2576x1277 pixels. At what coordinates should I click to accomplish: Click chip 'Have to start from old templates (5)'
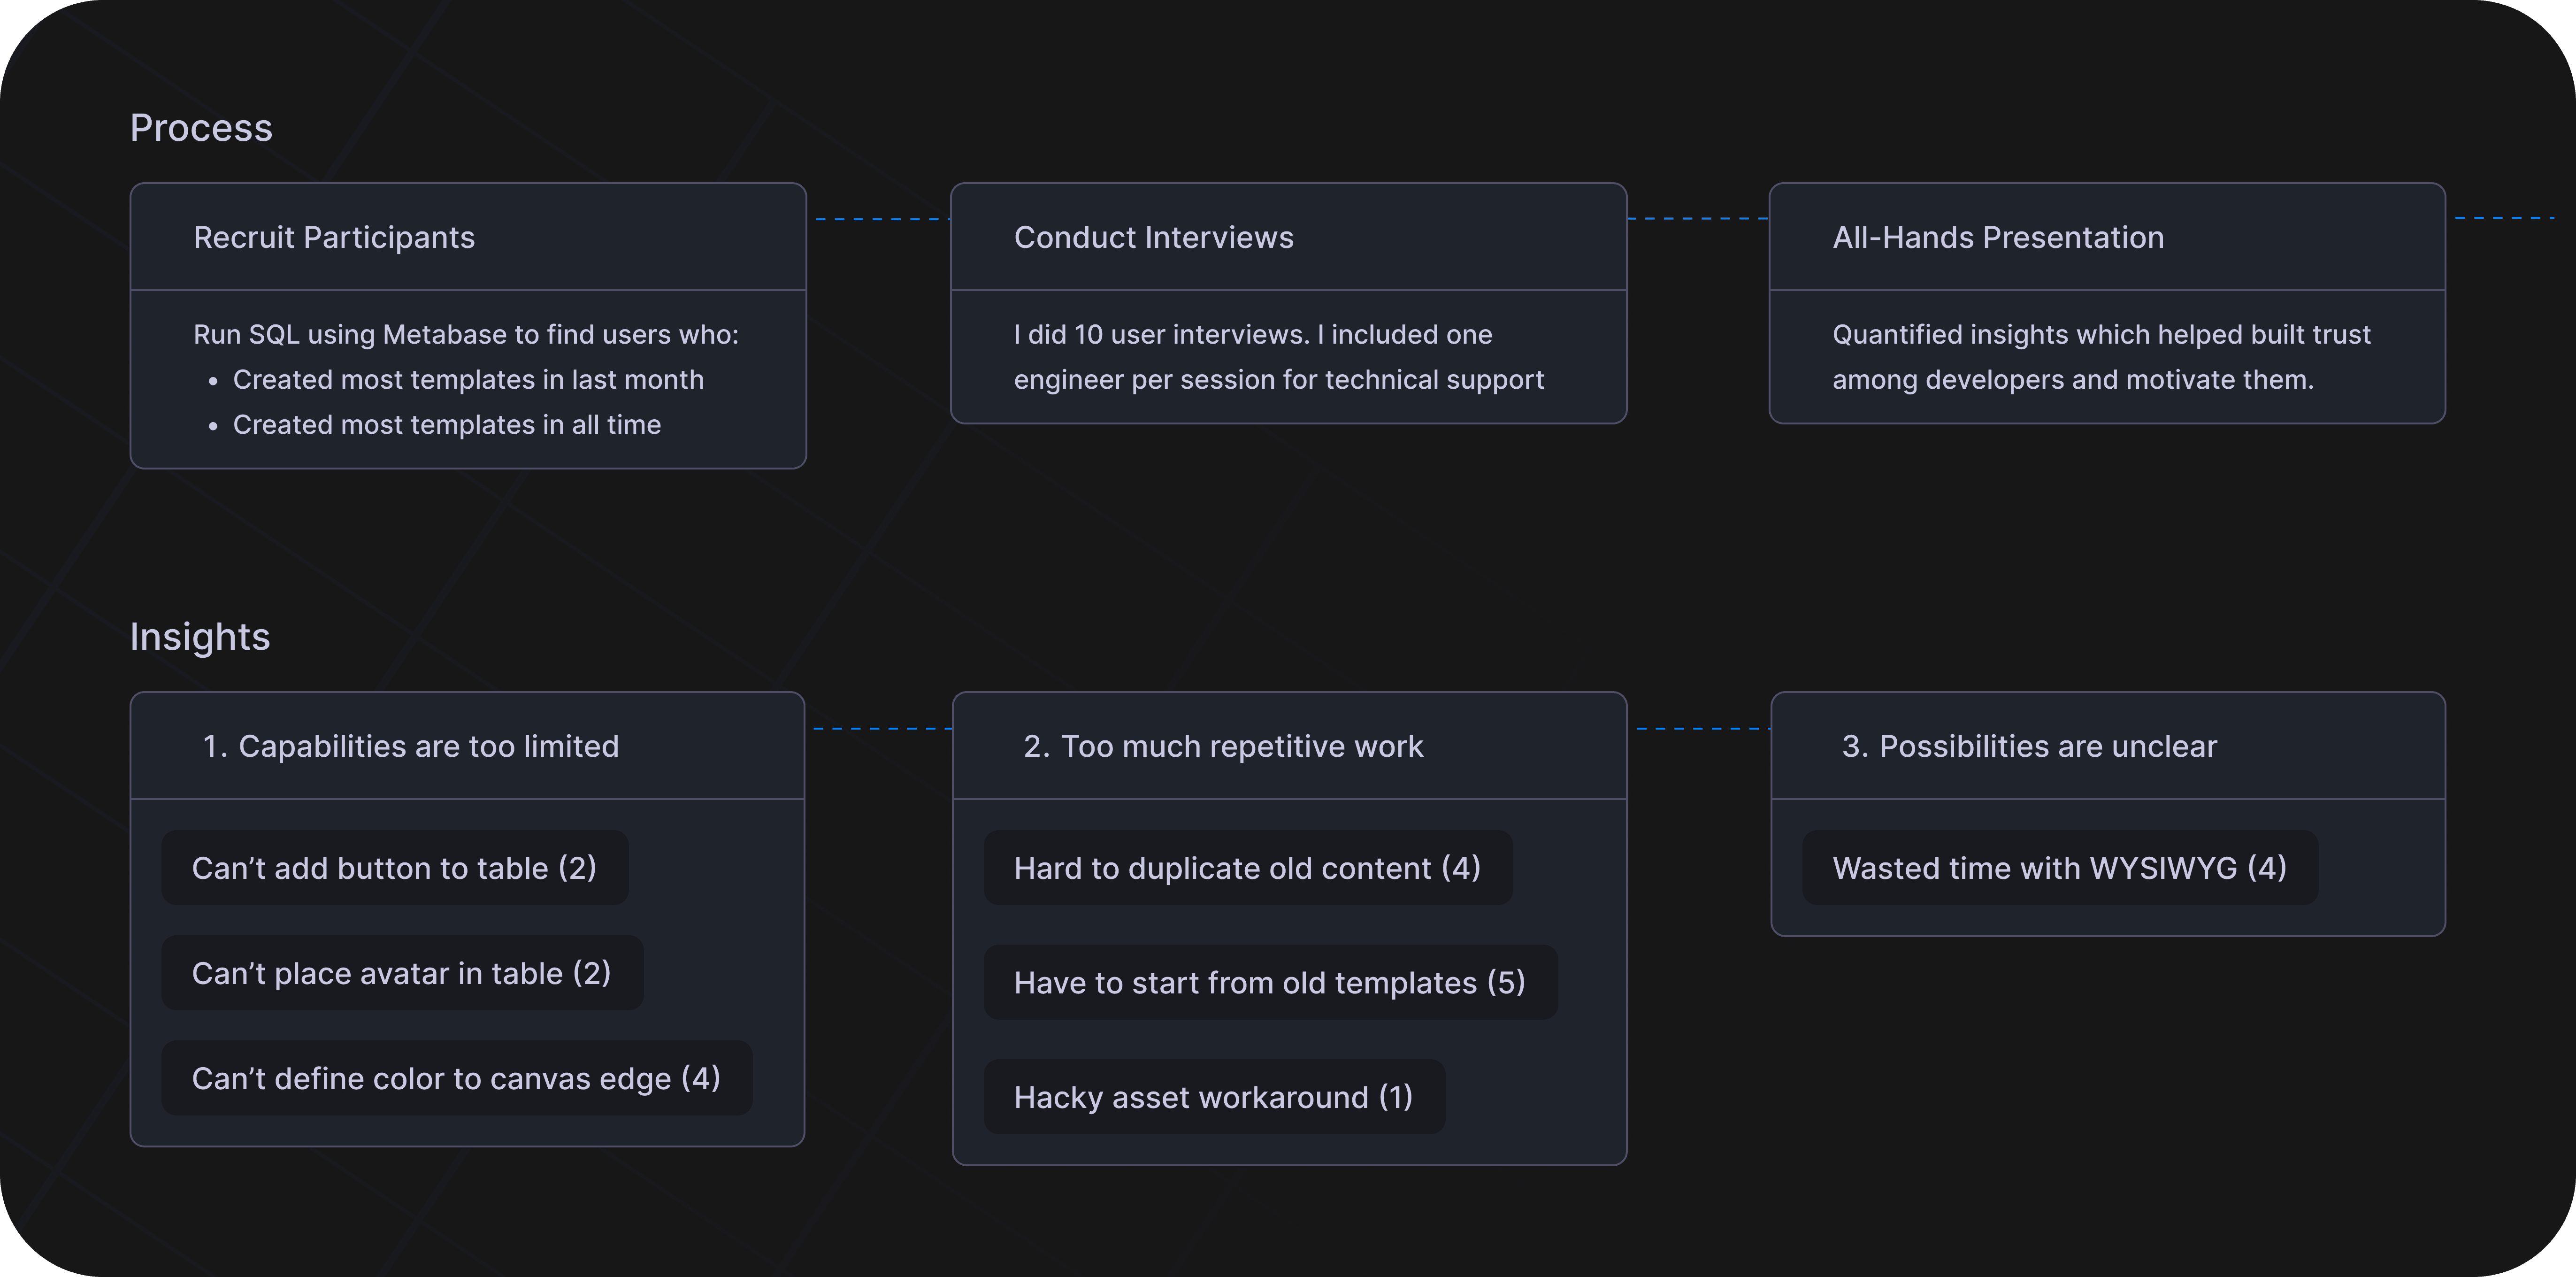[x=1270, y=983]
